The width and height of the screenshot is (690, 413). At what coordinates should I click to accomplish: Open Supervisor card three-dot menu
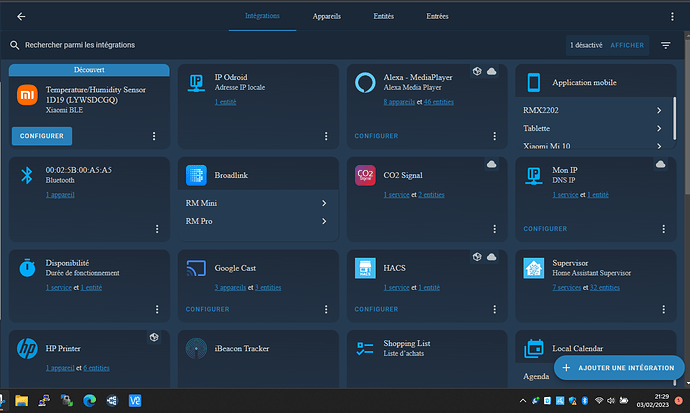[663, 309]
